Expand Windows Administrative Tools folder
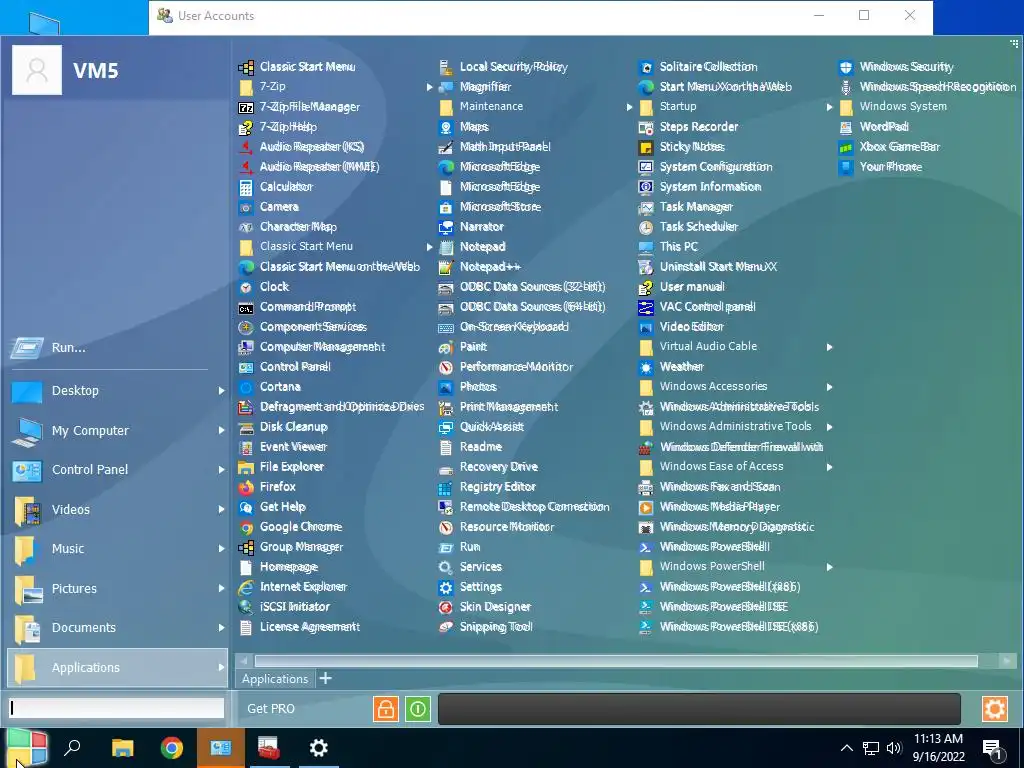The image size is (1024, 768). 735,427
